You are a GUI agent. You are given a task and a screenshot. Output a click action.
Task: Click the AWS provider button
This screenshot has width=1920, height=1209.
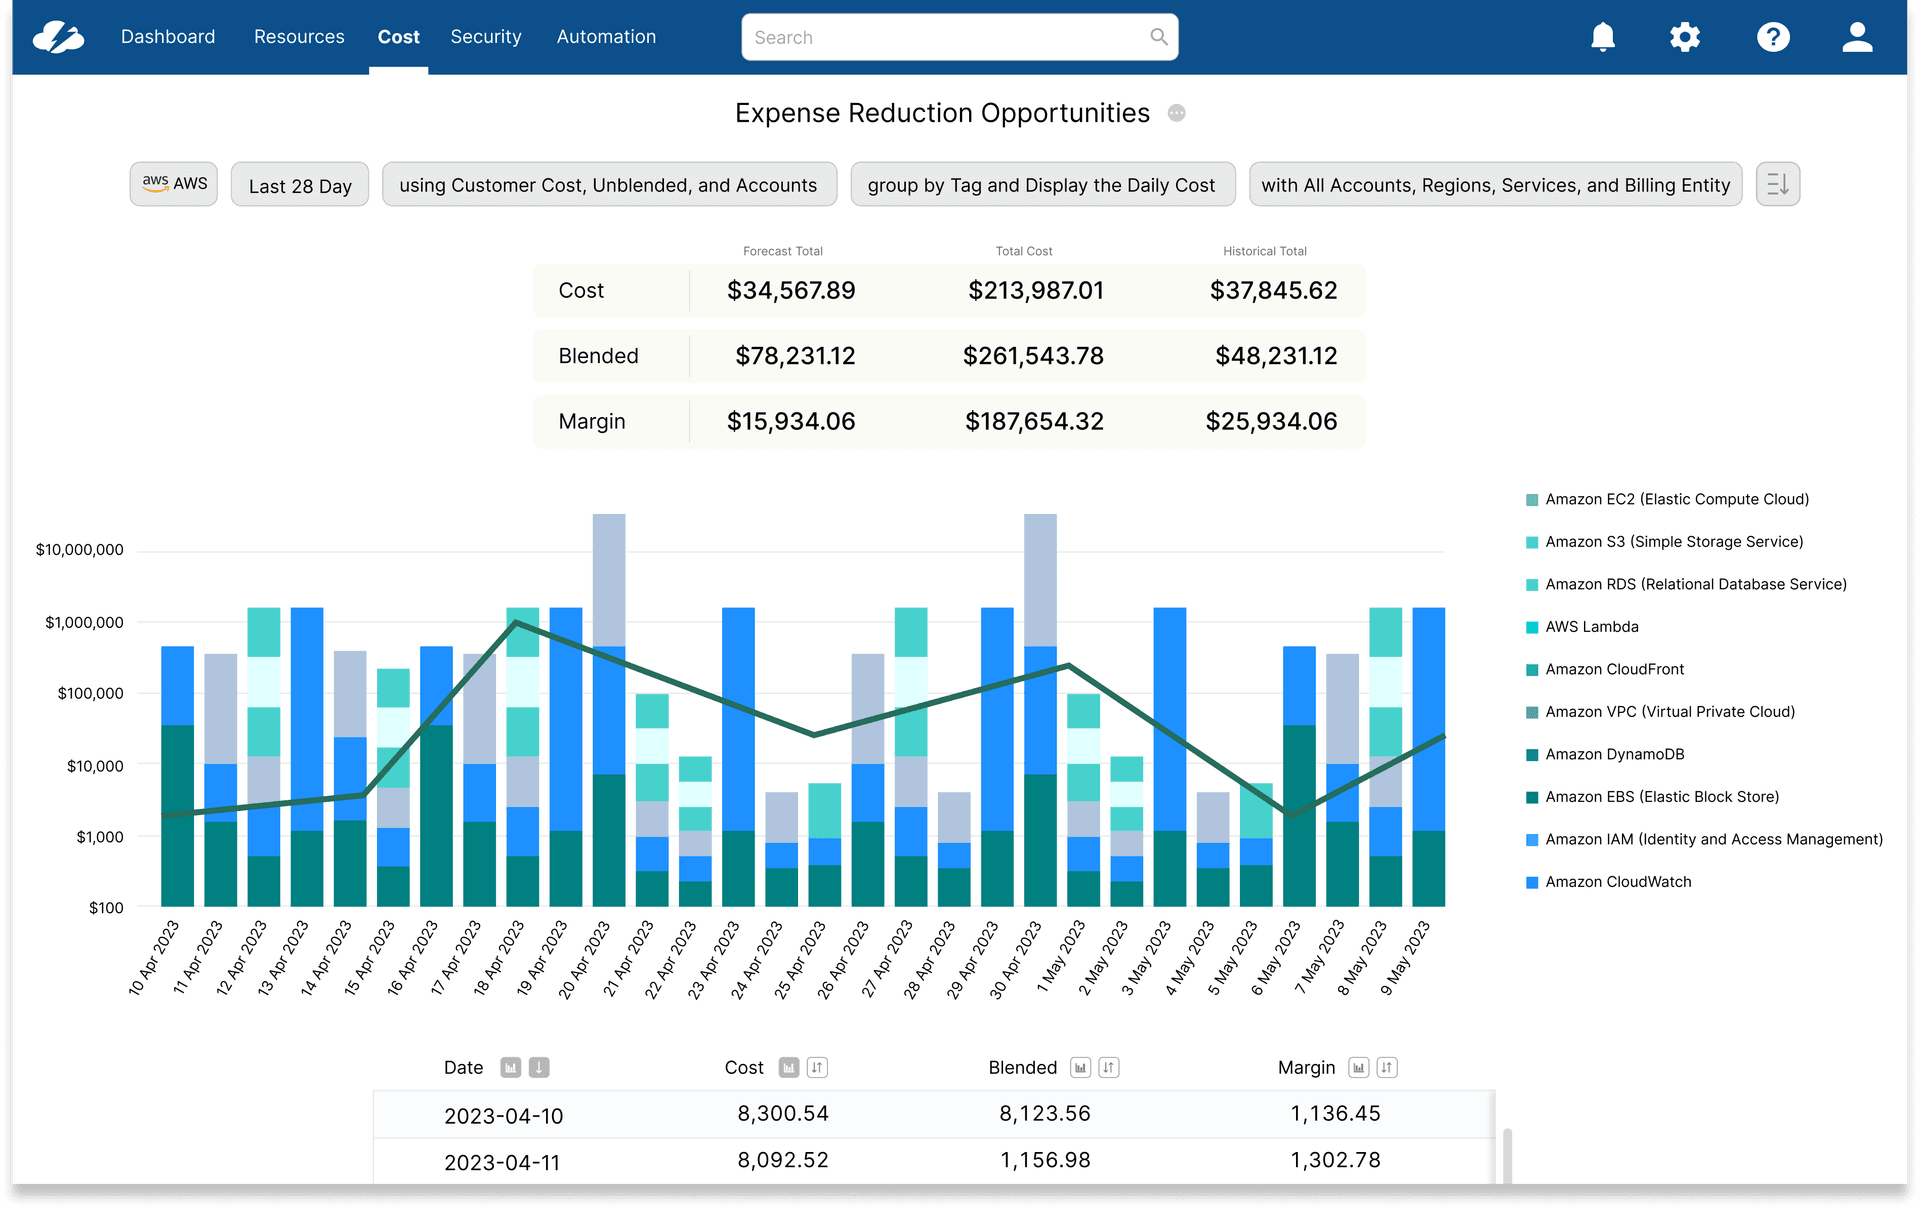pyautogui.click(x=173, y=184)
